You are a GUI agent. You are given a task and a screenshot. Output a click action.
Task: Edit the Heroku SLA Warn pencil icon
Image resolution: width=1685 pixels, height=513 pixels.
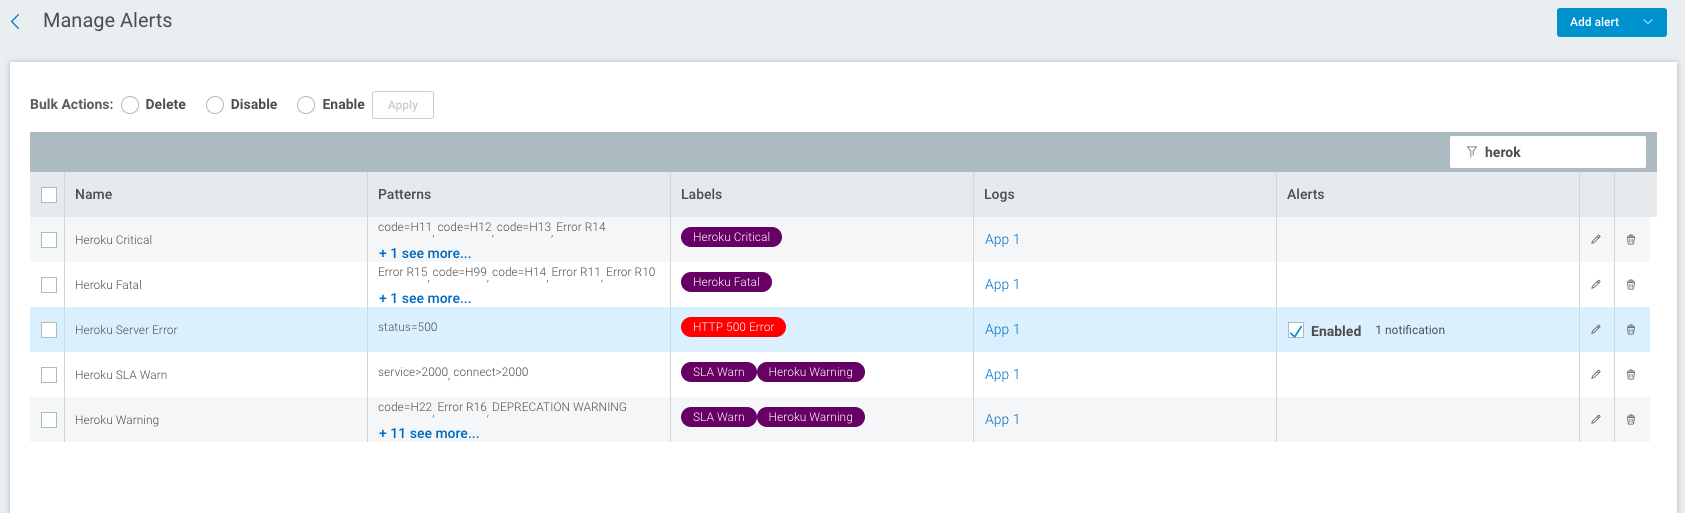[1596, 375]
